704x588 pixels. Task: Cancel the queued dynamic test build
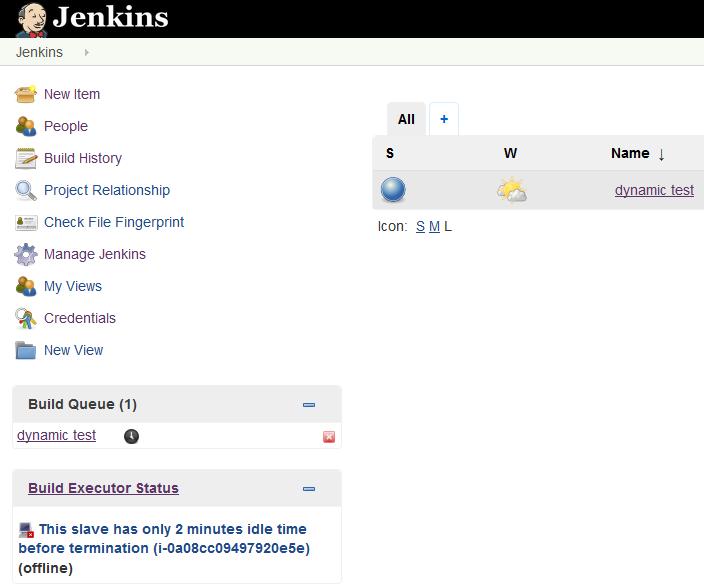[x=329, y=437]
